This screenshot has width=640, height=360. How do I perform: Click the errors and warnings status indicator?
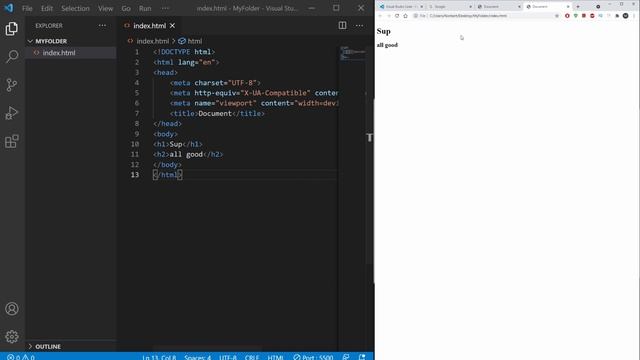click(x=21, y=357)
